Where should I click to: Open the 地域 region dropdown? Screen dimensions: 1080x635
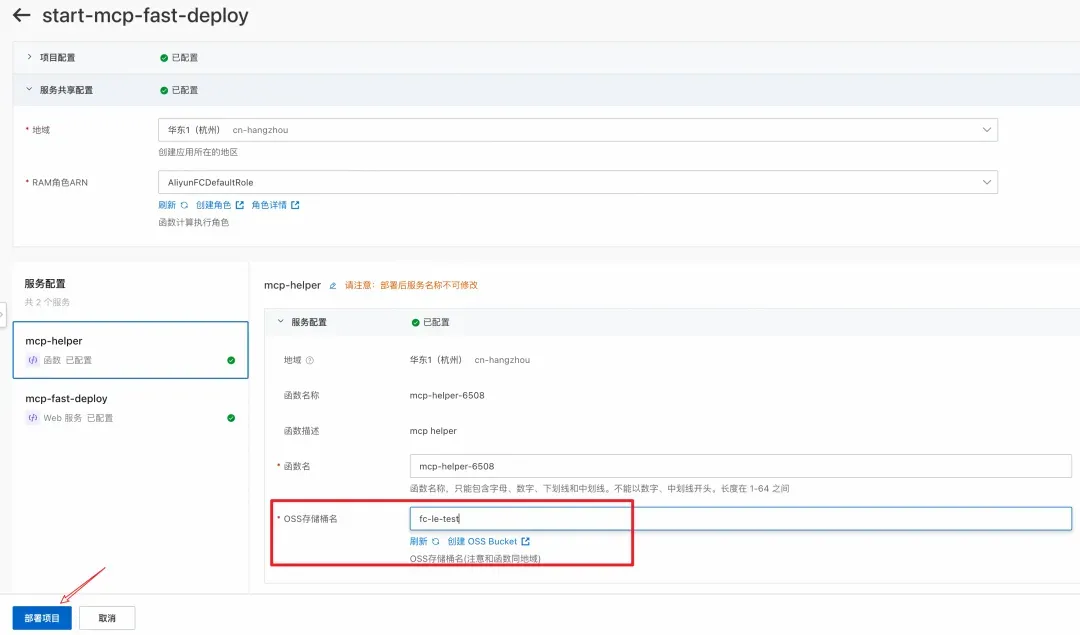(578, 129)
